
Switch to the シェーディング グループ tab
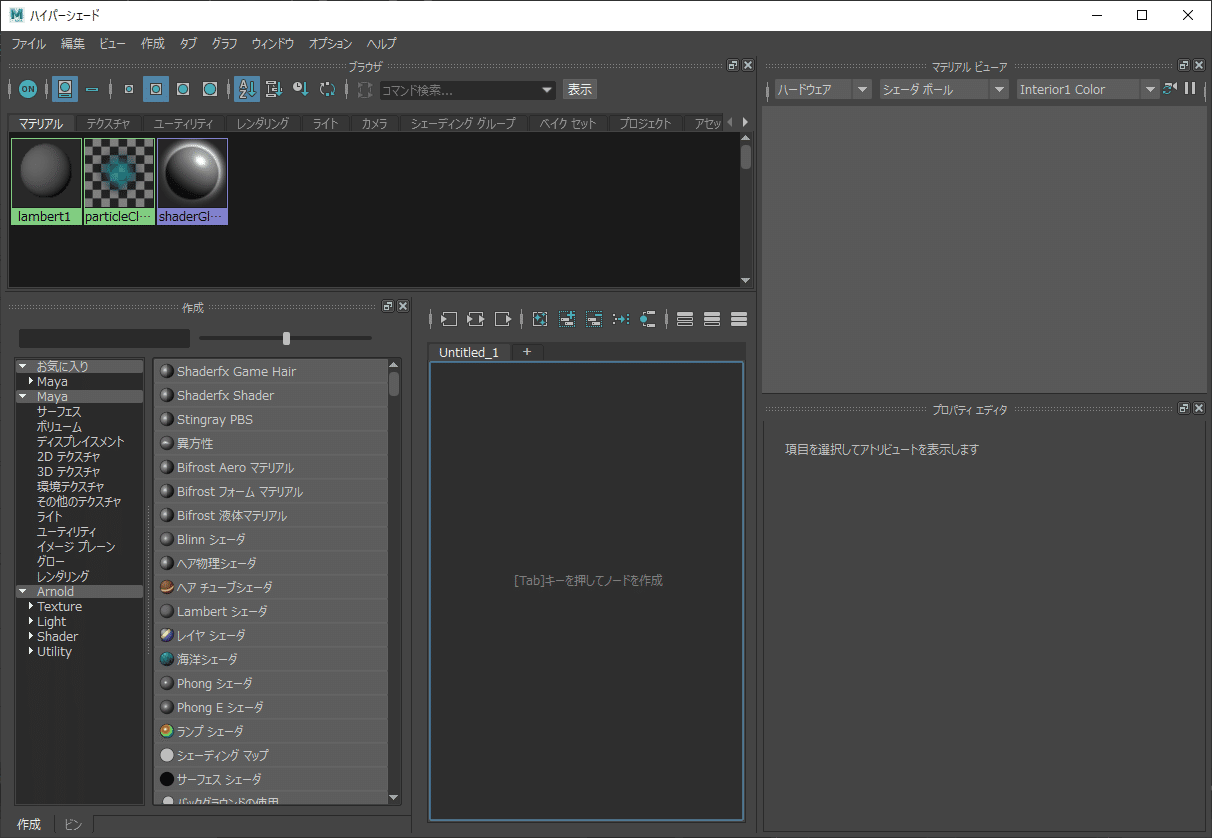[463, 123]
